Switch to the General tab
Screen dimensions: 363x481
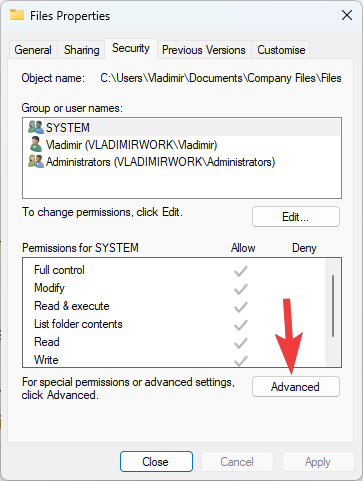coord(33,50)
